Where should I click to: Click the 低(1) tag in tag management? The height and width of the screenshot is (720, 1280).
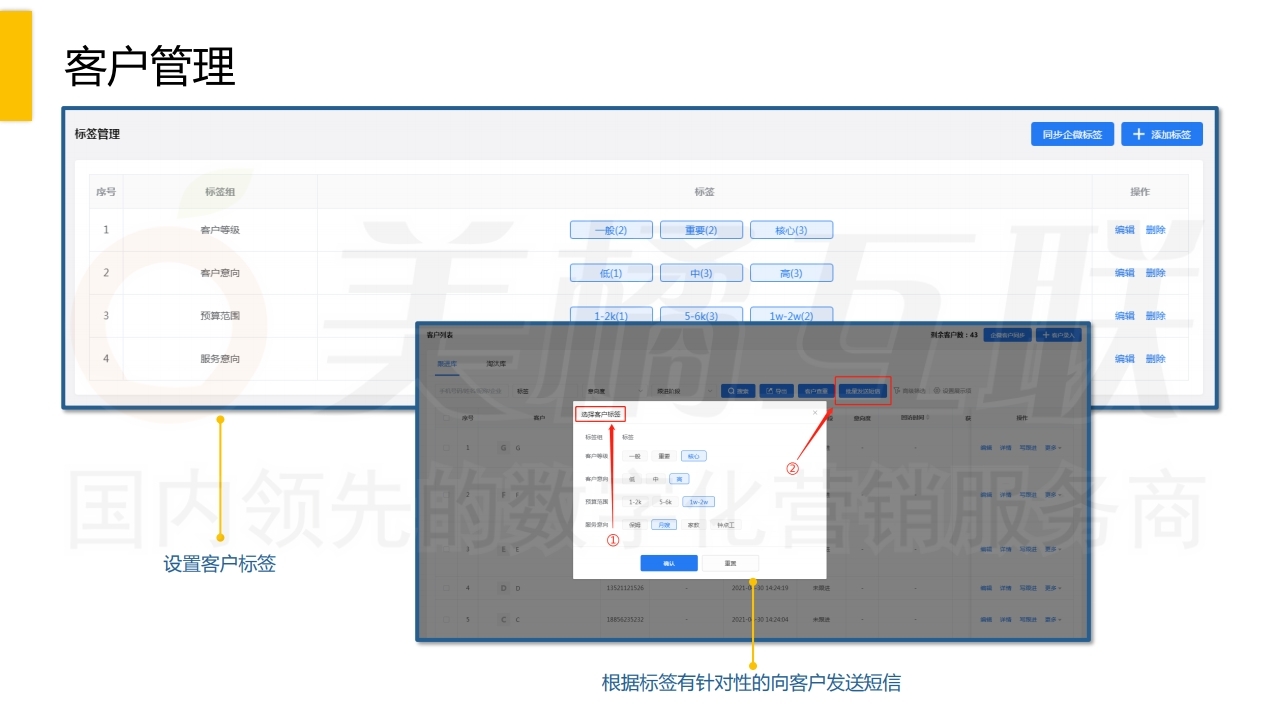click(611, 273)
